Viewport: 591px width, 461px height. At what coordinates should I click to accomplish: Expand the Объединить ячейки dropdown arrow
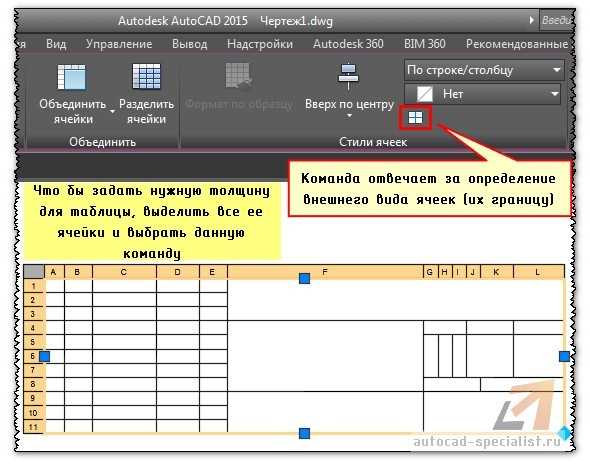click(x=112, y=112)
